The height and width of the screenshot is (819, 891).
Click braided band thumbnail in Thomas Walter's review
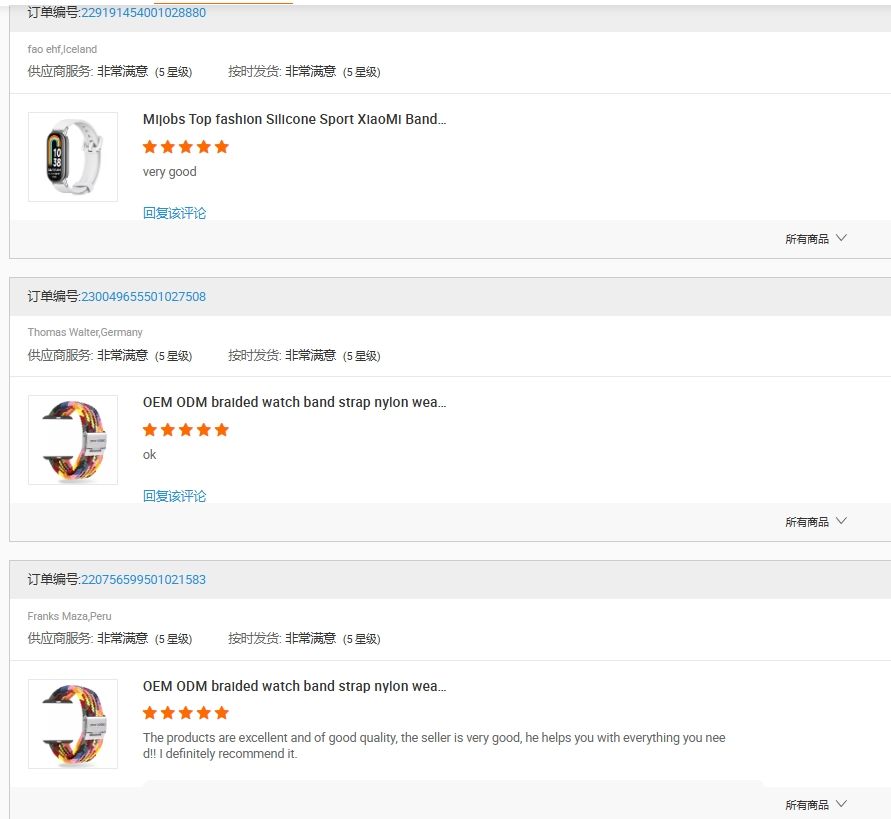pos(73,440)
